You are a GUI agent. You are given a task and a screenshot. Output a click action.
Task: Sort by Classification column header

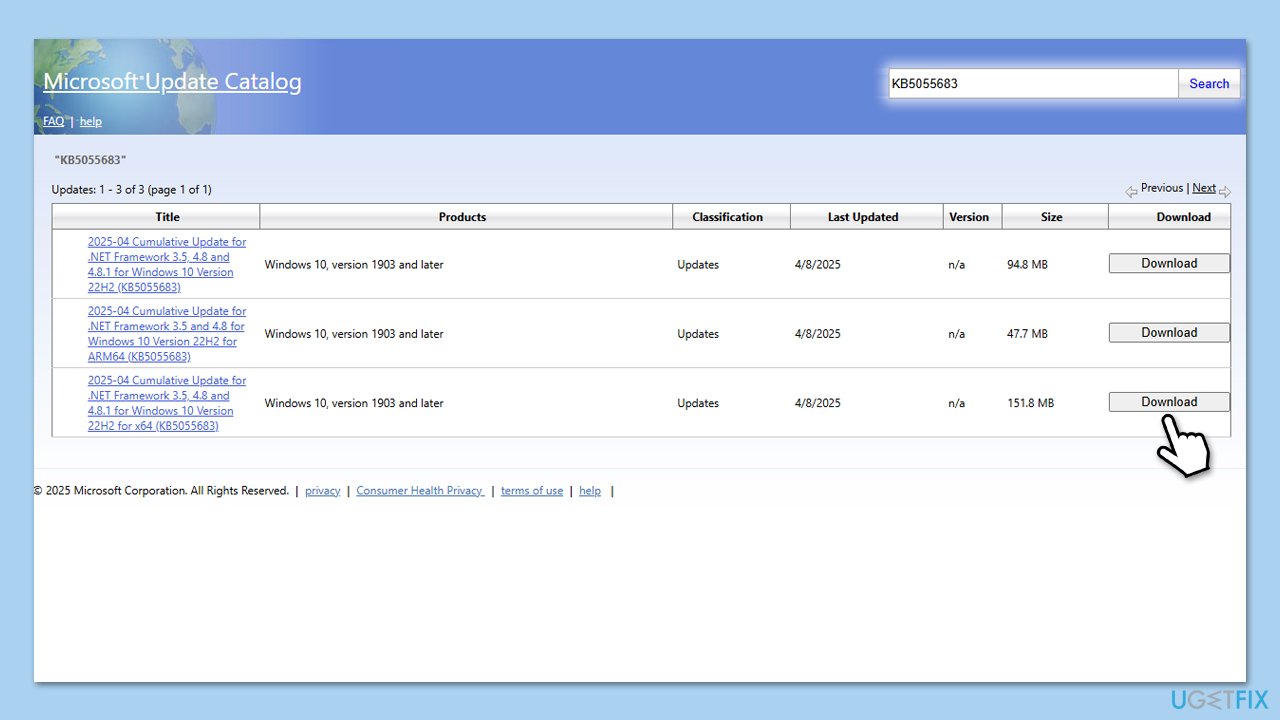click(727, 217)
